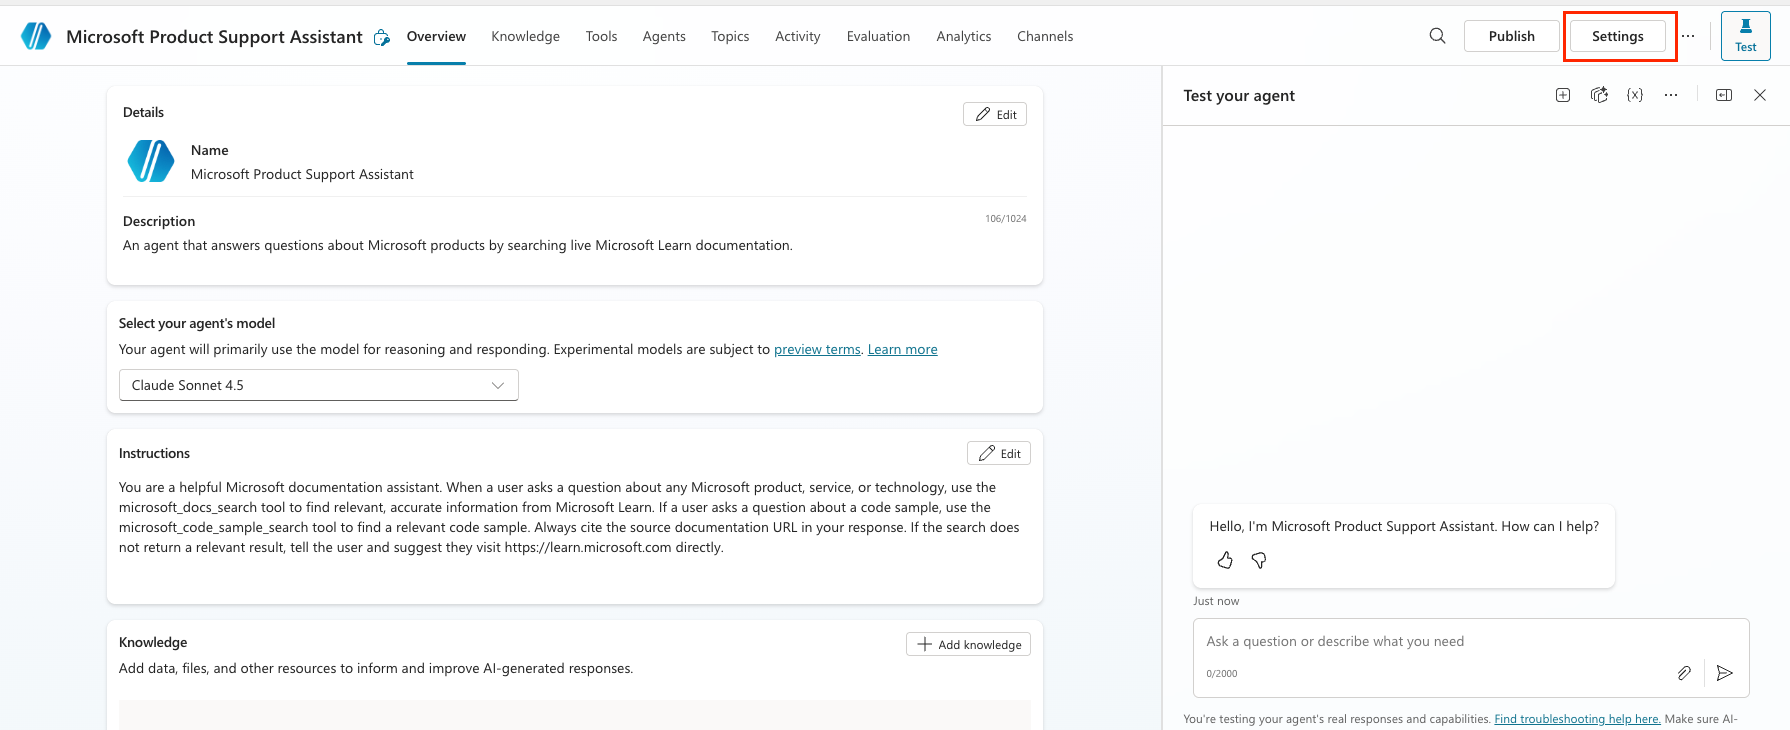Click the Publish button

tap(1511, 36)
